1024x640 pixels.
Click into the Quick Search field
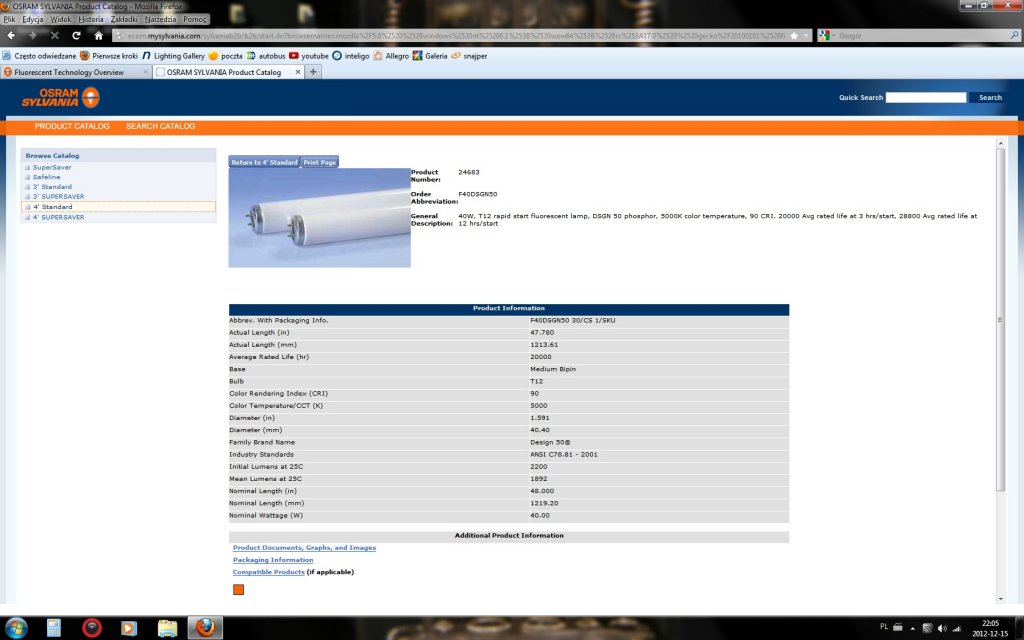(x=925, y=97)
